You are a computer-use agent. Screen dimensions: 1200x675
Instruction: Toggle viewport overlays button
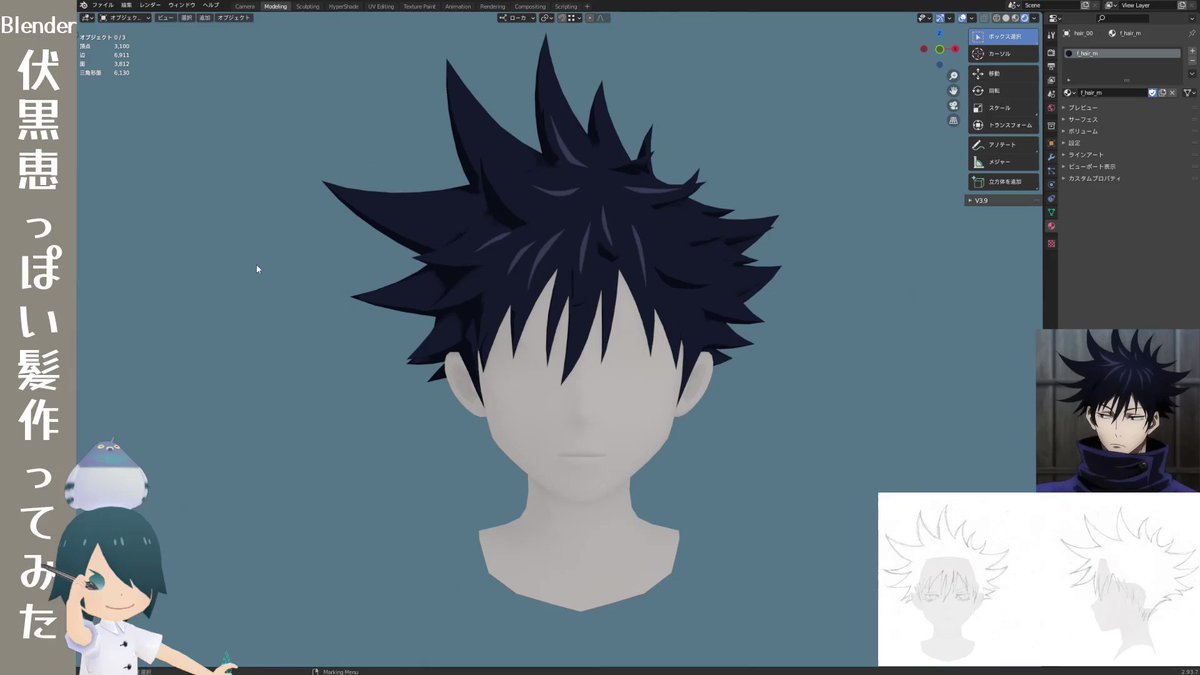(962, 18)
